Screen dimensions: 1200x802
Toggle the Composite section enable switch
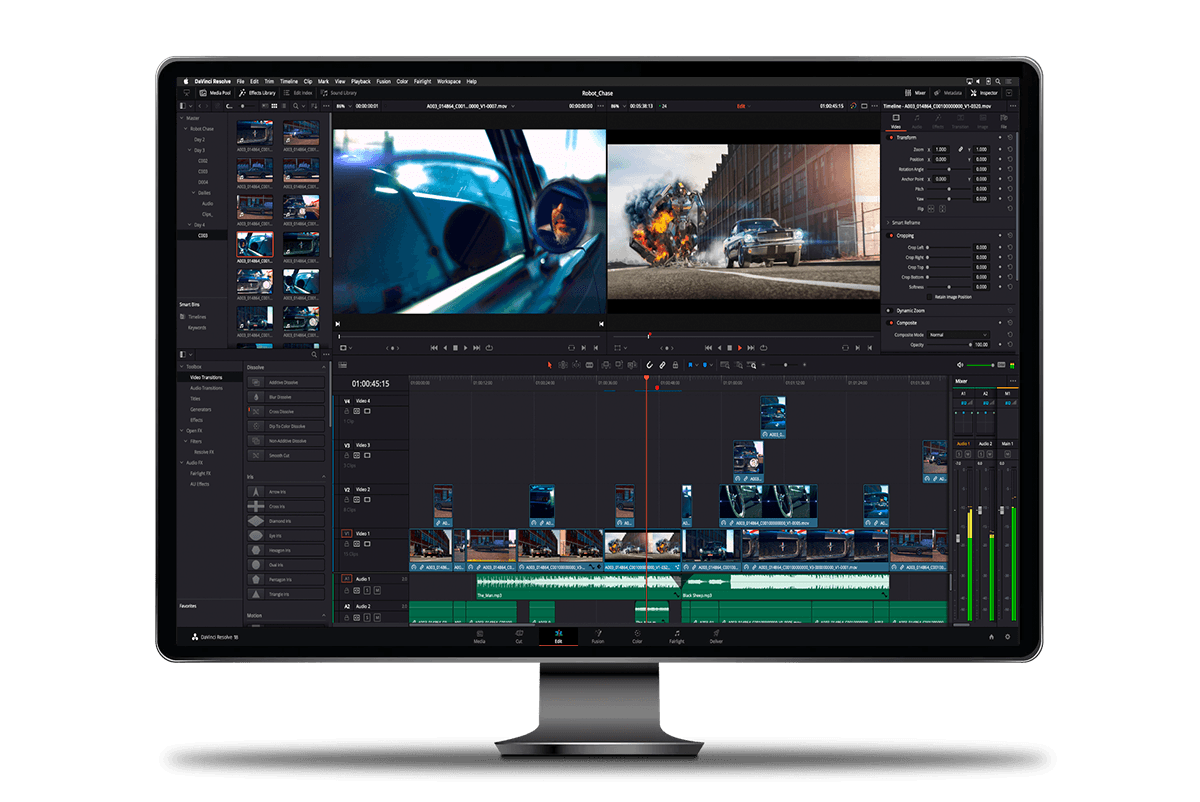(891, 323)
